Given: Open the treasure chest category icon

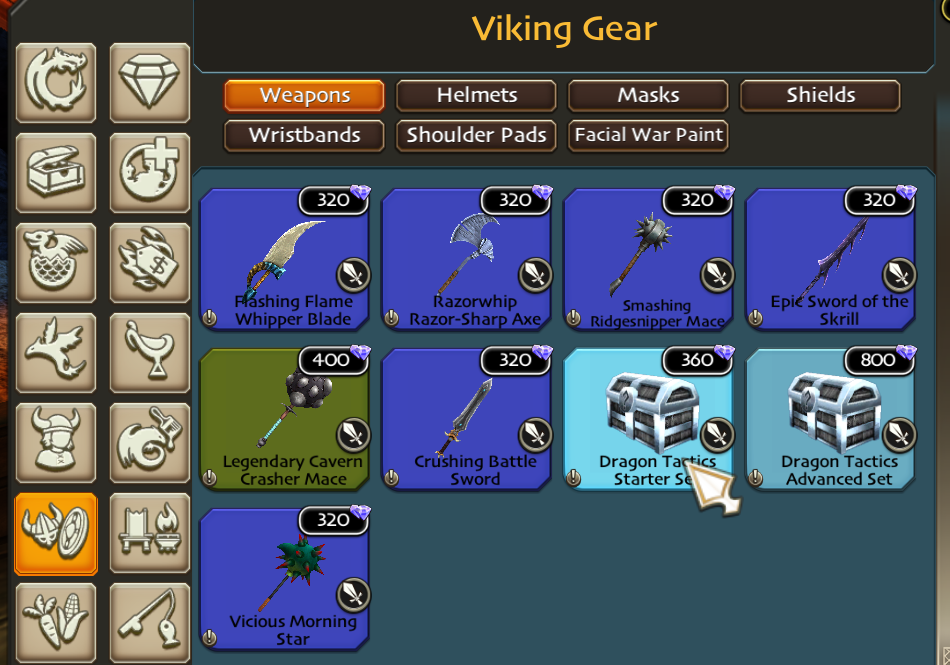Looking at the screenshot, I should point(56,173).
